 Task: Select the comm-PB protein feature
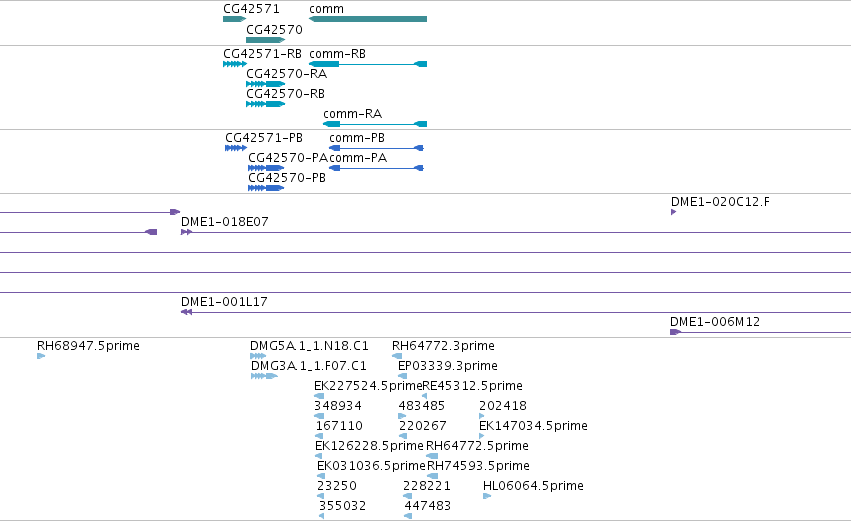click(x=376, y=148)
